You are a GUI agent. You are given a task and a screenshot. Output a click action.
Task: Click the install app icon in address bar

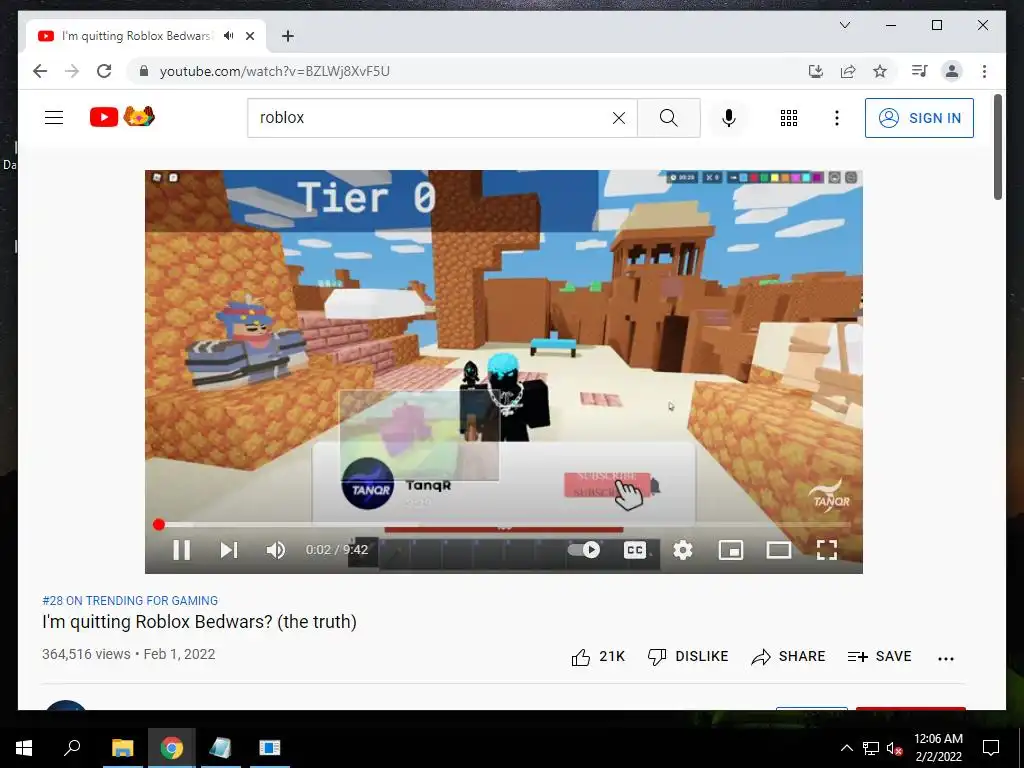[x=816, y=71]
